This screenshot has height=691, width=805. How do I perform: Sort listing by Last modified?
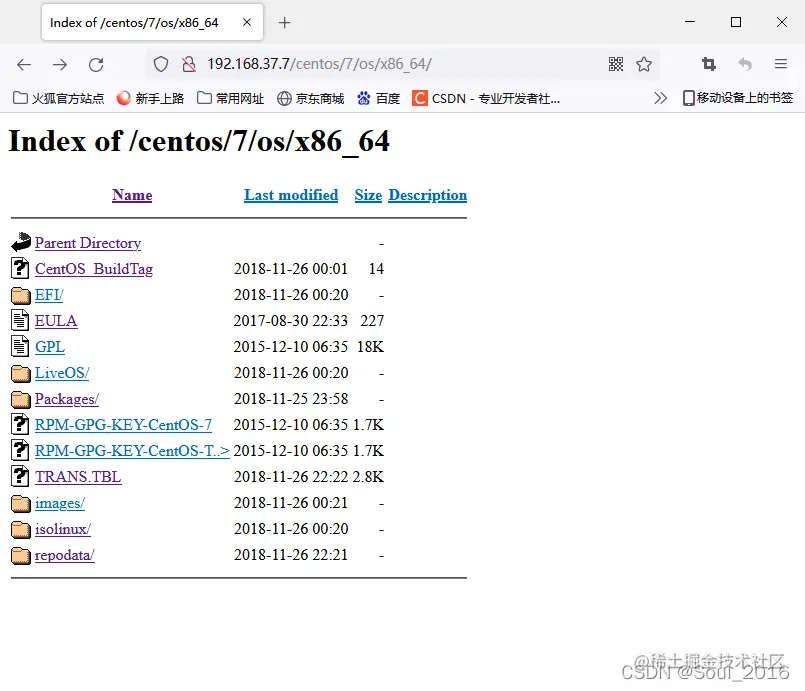coord(291,195)
